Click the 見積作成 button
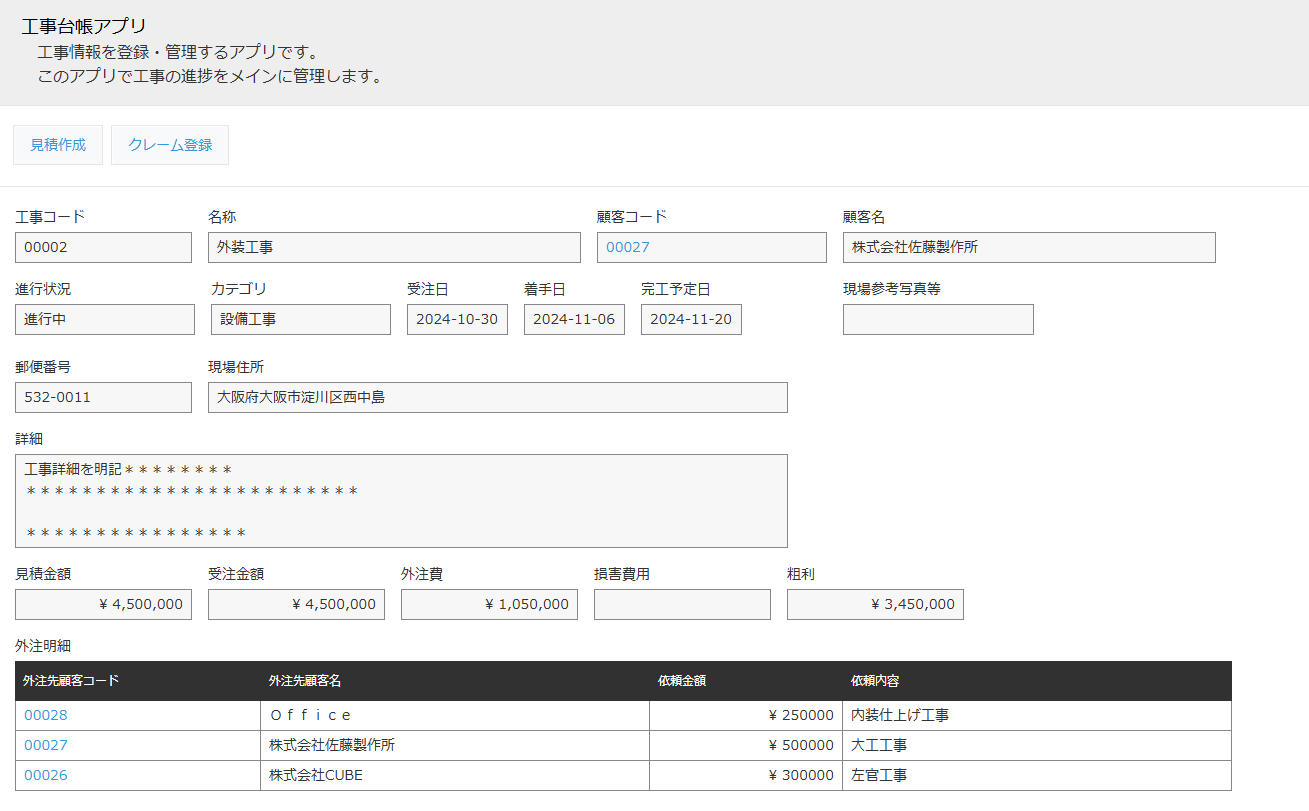The height and width of the screenshot is (811, 1309). 58,145
